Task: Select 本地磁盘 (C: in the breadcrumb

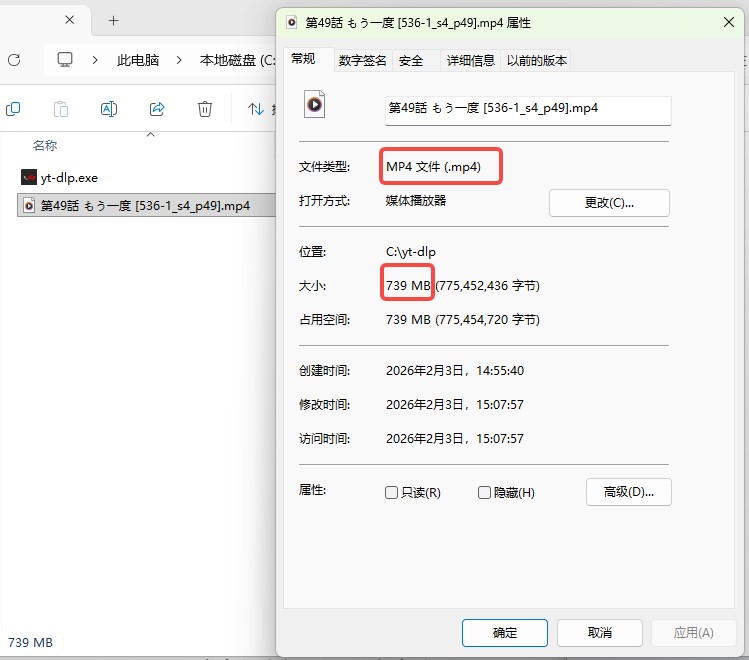Action: (x=237, y=60)
